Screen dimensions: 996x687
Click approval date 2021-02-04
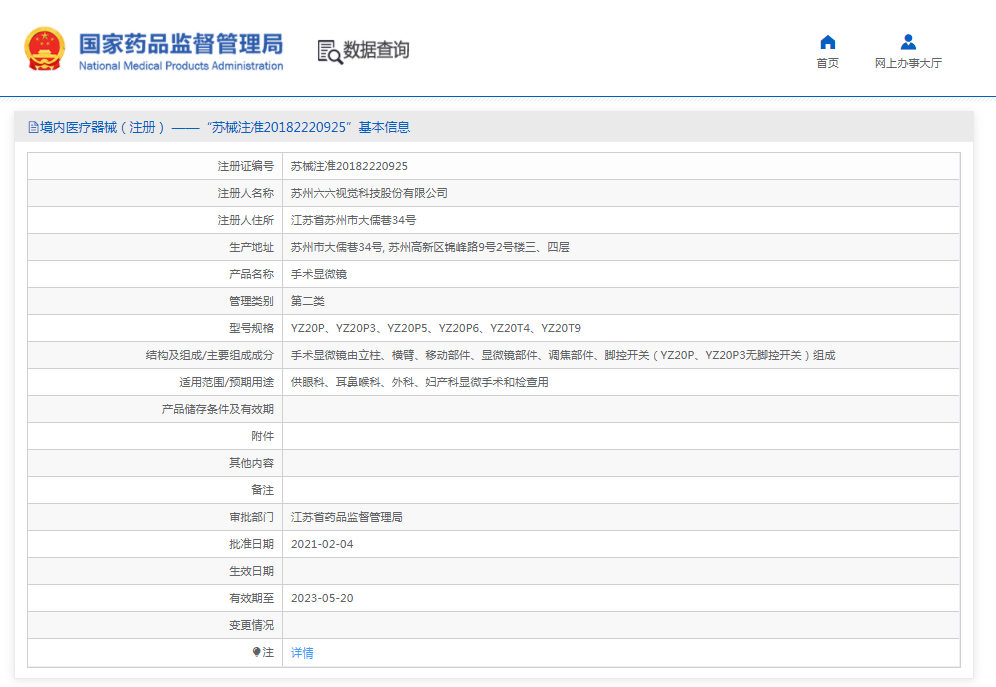pyautogui.click(x=322, y=544)
